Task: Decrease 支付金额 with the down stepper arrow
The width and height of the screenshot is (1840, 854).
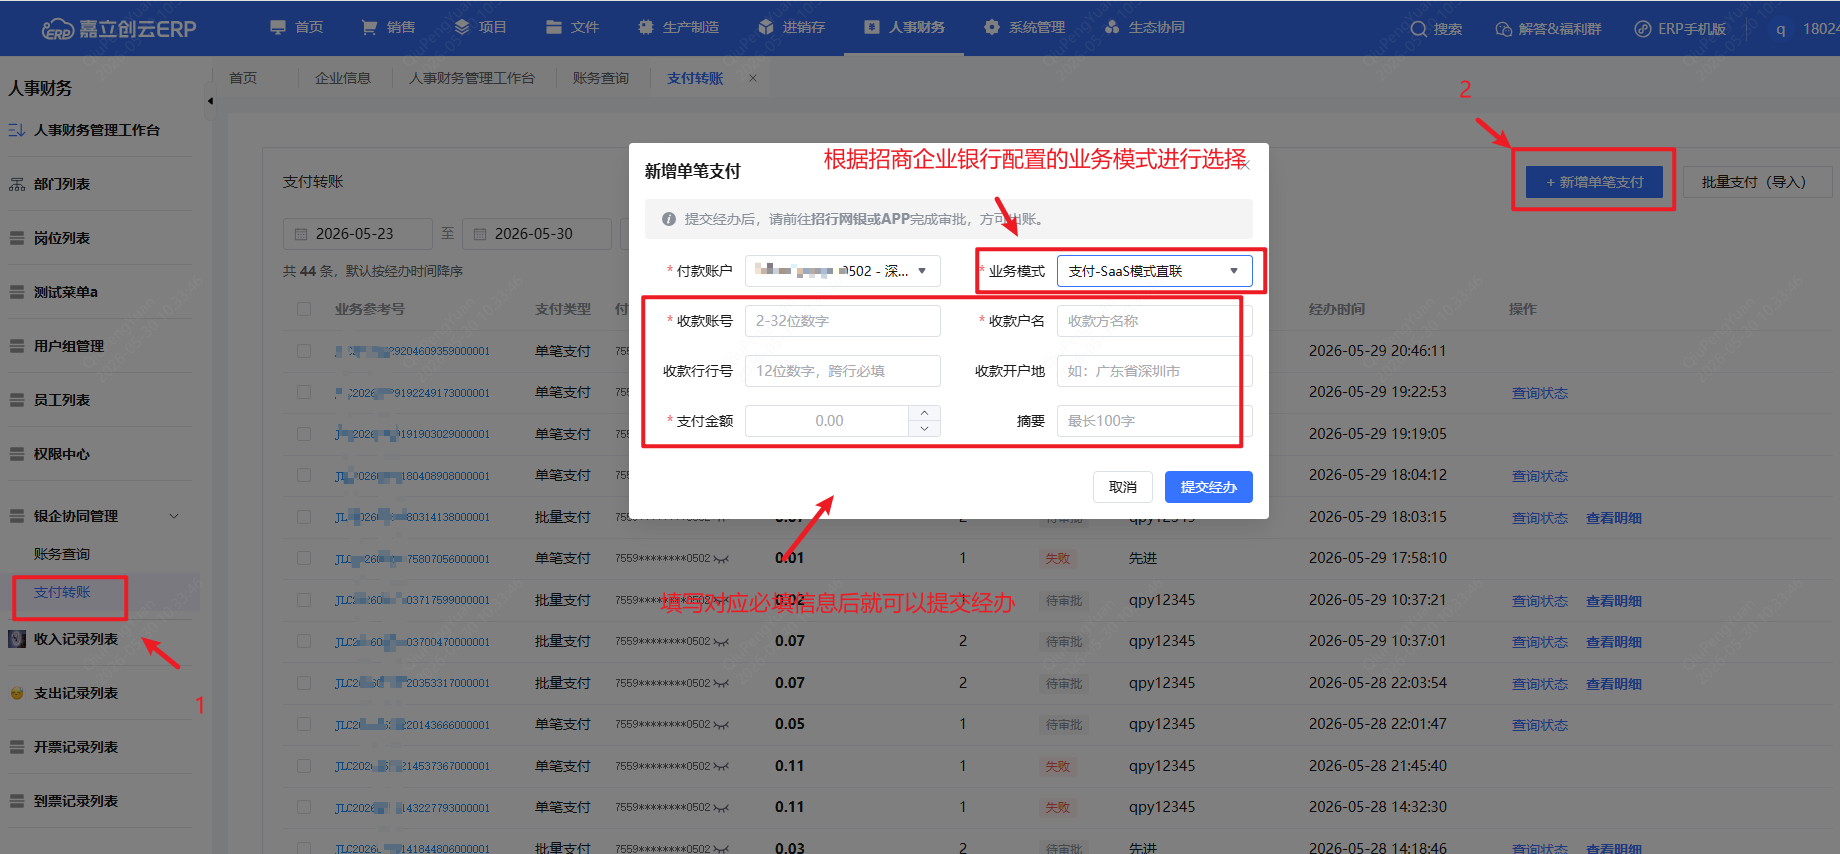Action: [924, 429]
